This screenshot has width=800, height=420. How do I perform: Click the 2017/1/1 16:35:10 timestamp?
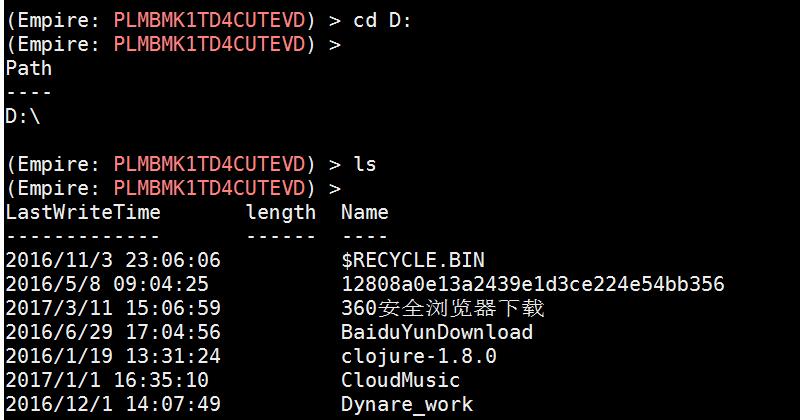point(107,380)
